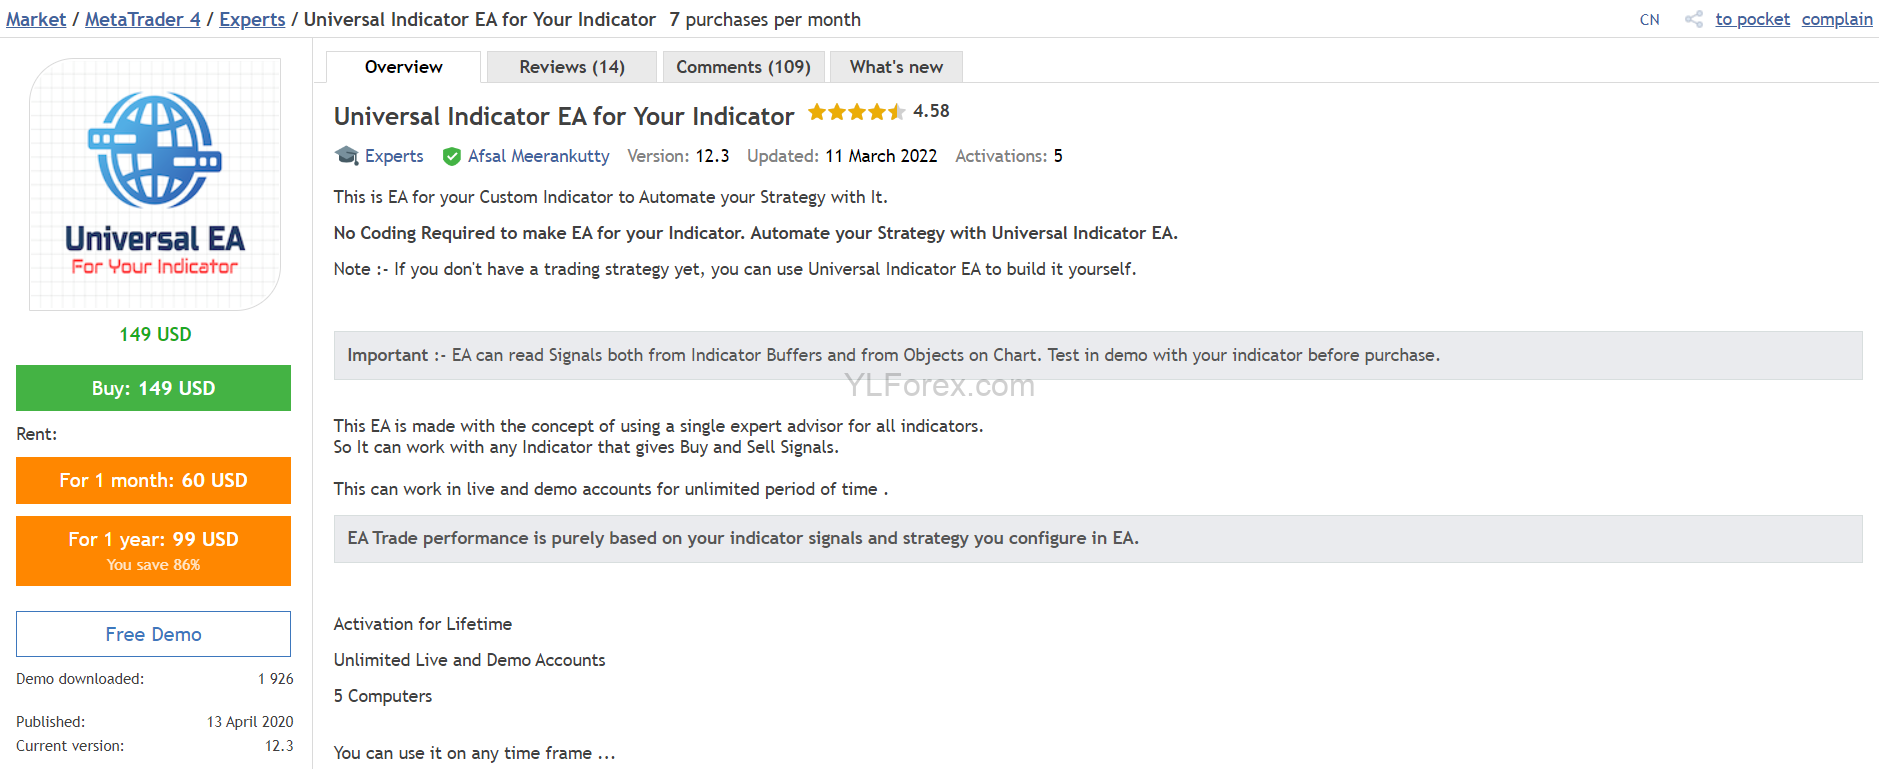This screenshot has height=769, width=1879.
Task: Click the Published date 13 April 2020
Action: click(x=250, y=722)
